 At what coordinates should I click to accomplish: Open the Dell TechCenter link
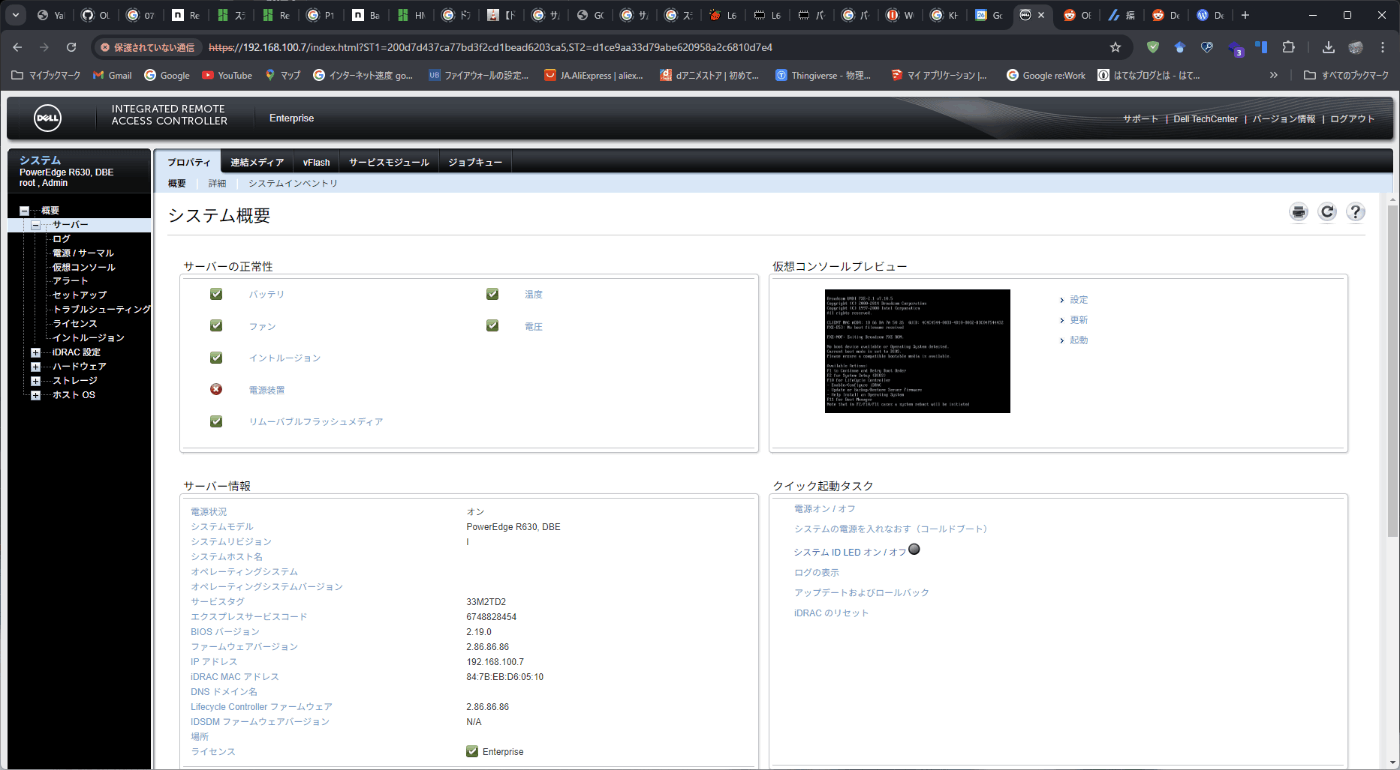(1206, 119)
